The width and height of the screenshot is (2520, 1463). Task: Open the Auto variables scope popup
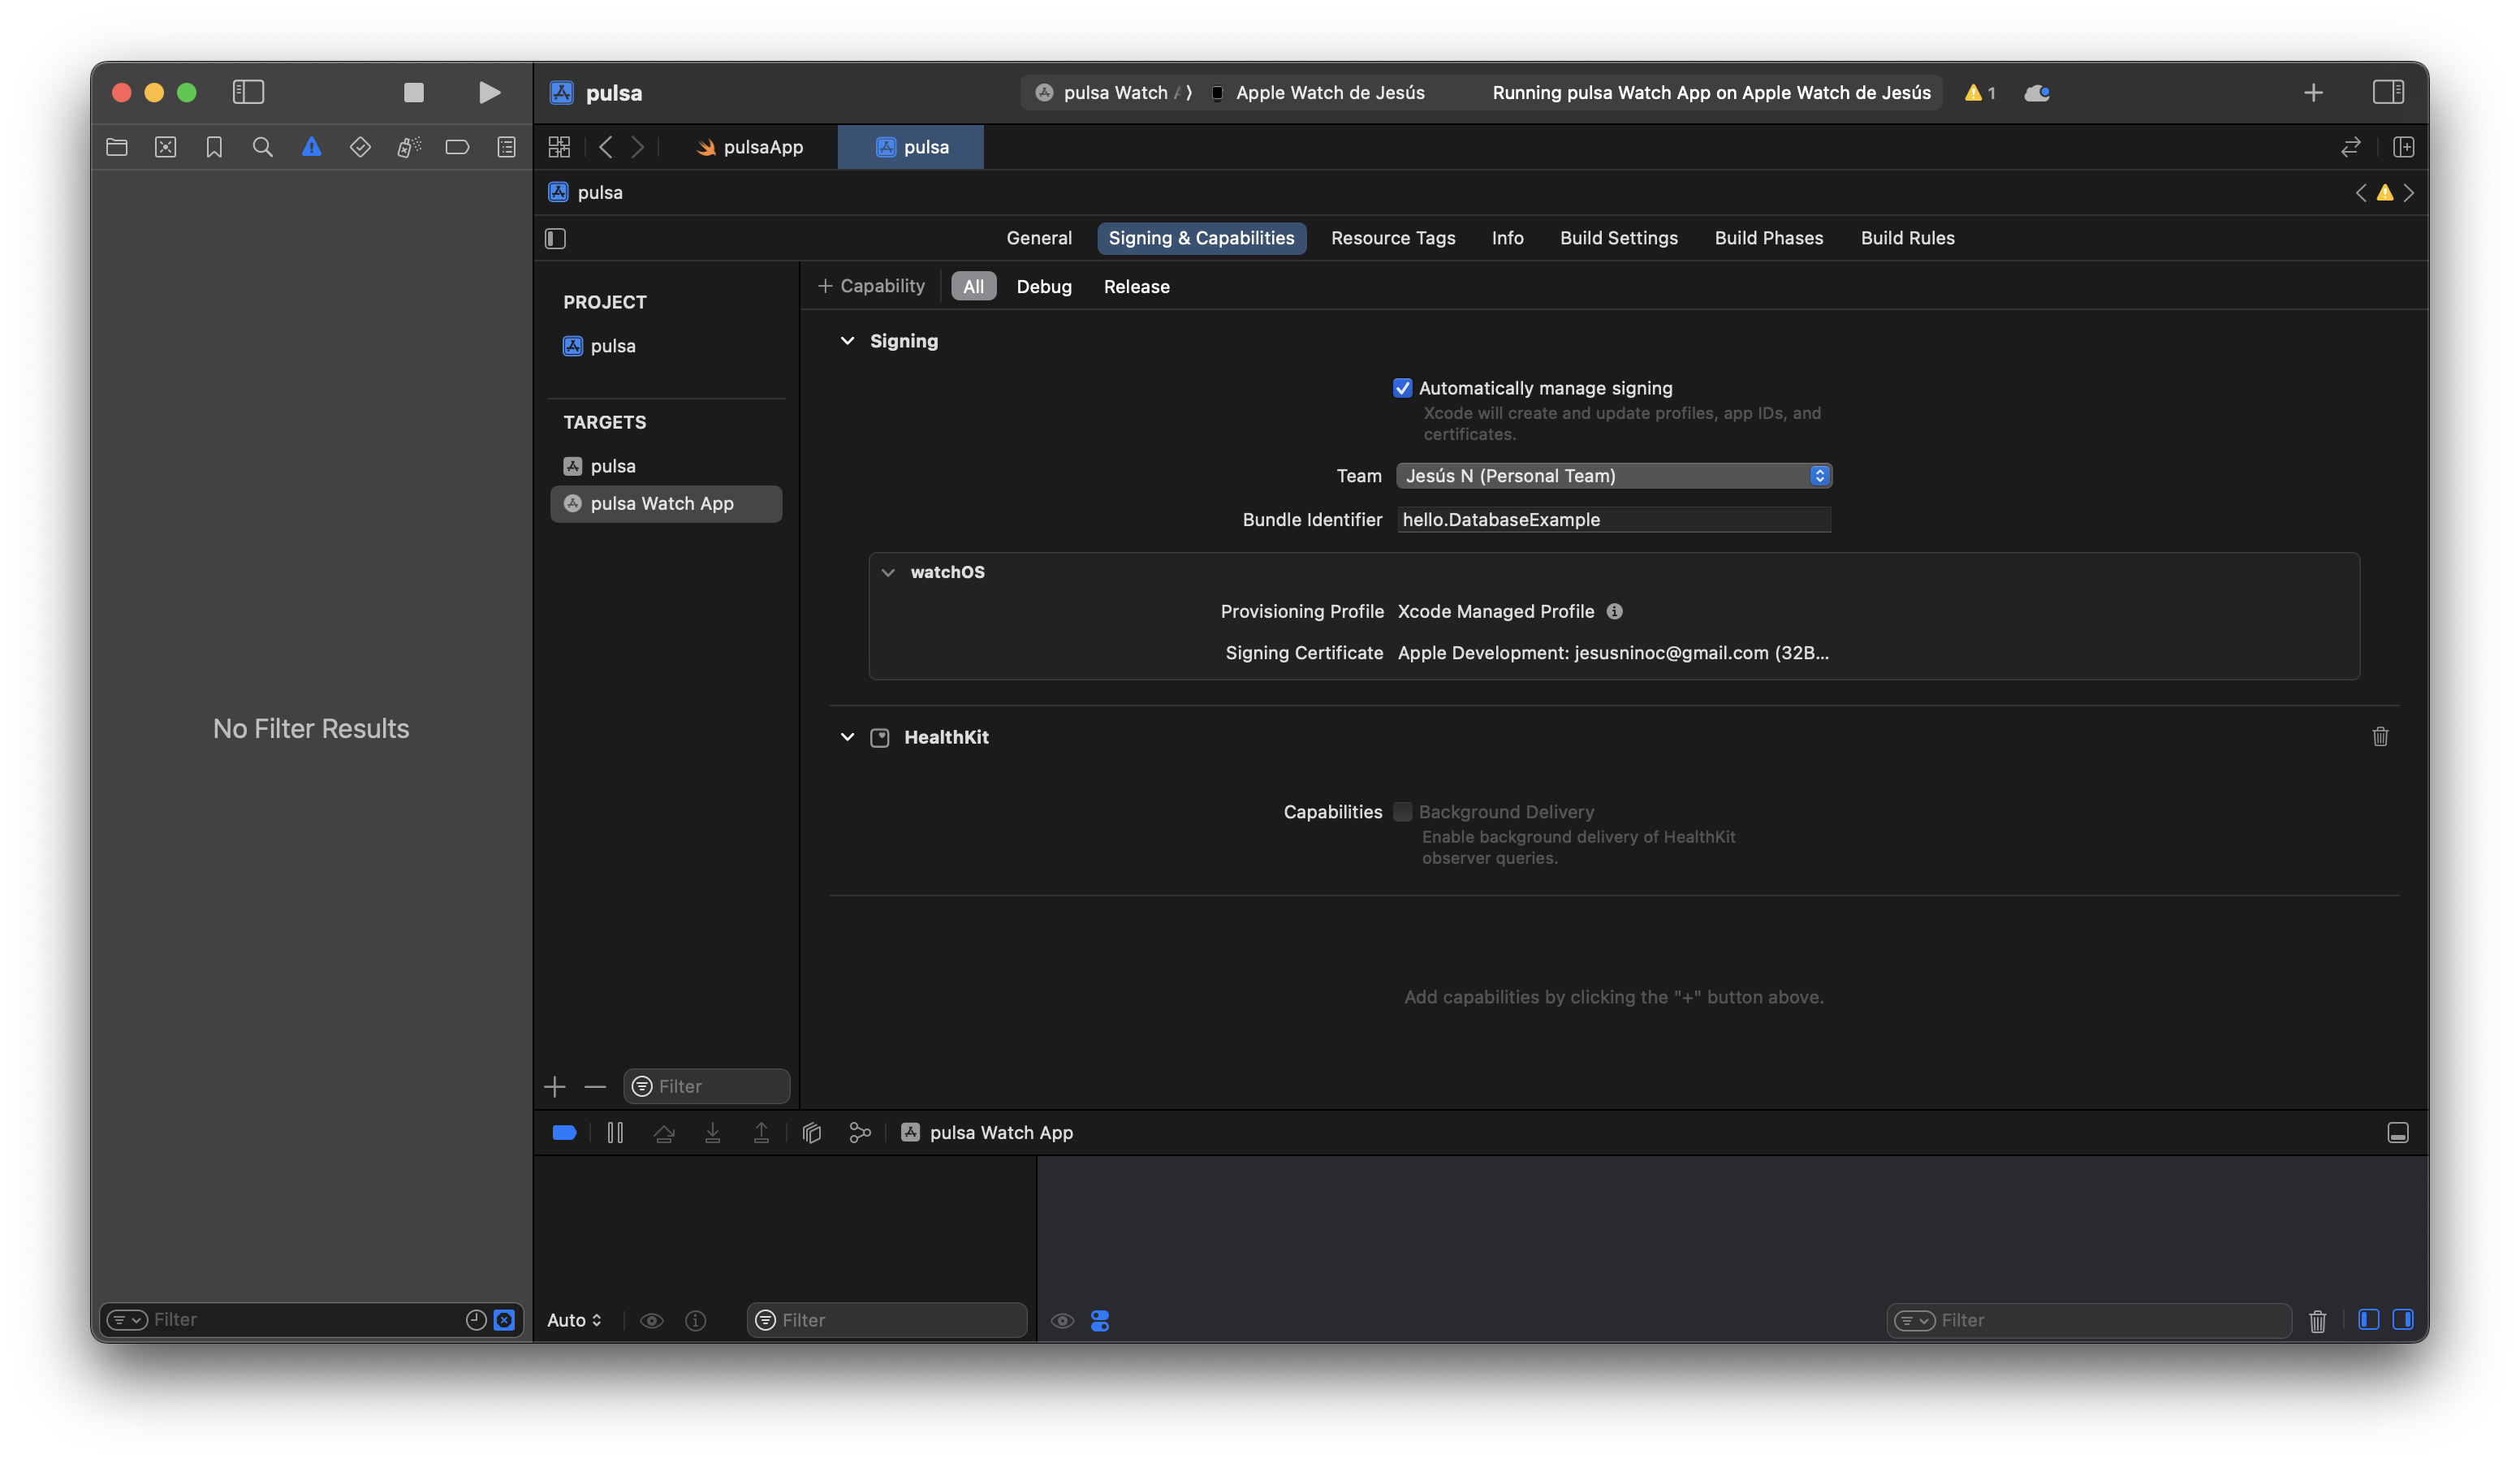click(575, 1320)
